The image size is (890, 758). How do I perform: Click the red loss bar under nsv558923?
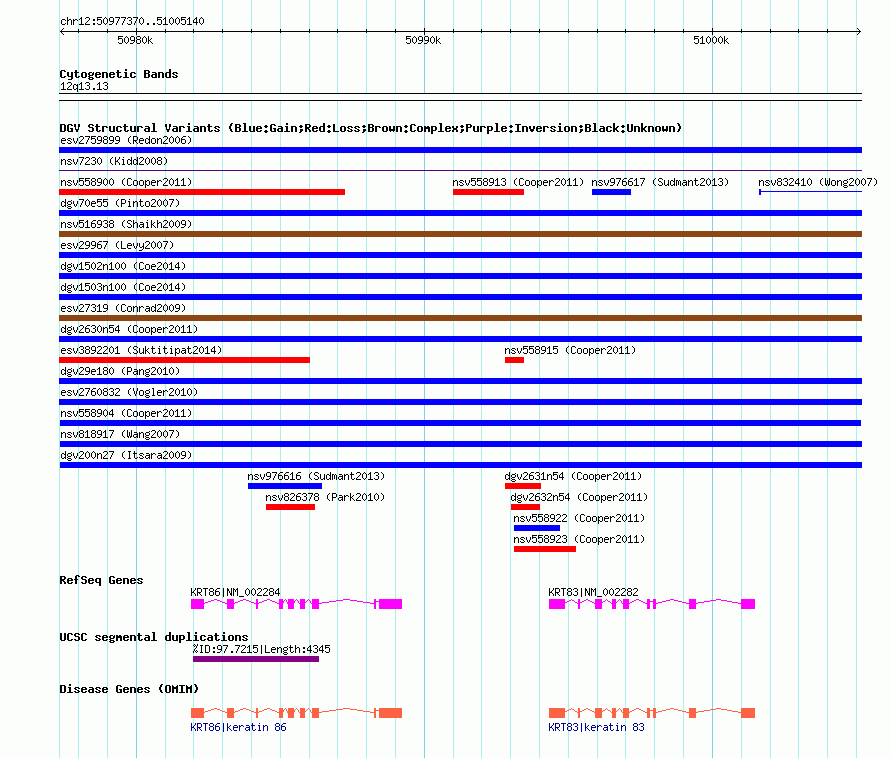click(545, 549)
